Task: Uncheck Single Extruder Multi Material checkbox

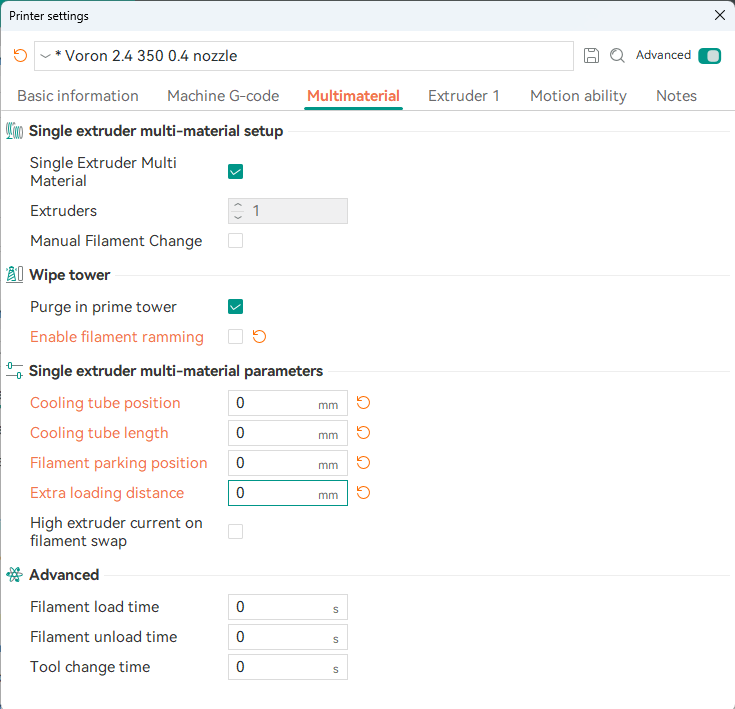Action: 236,171
